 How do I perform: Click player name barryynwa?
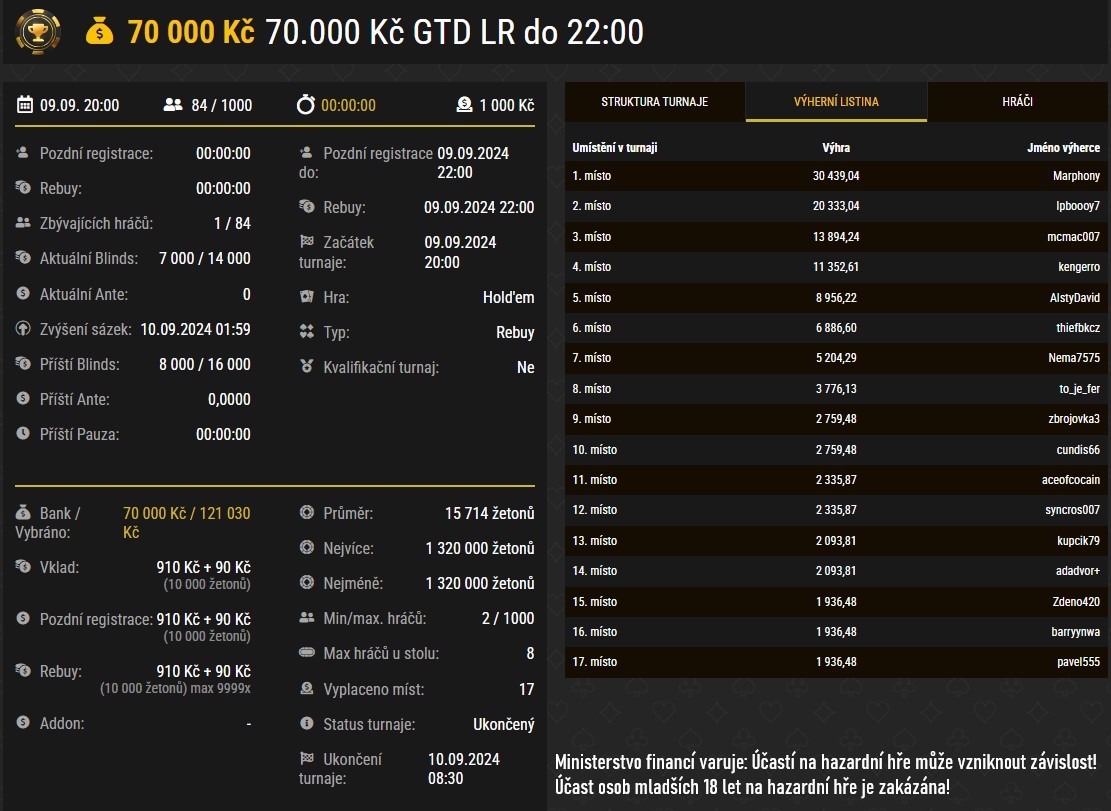pos(1076,631)
